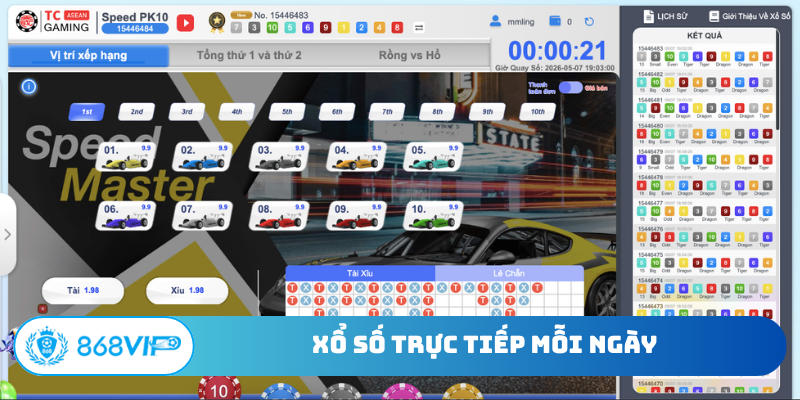Select the 7th position button
The image size is (800, 400).
pos(387,112)
